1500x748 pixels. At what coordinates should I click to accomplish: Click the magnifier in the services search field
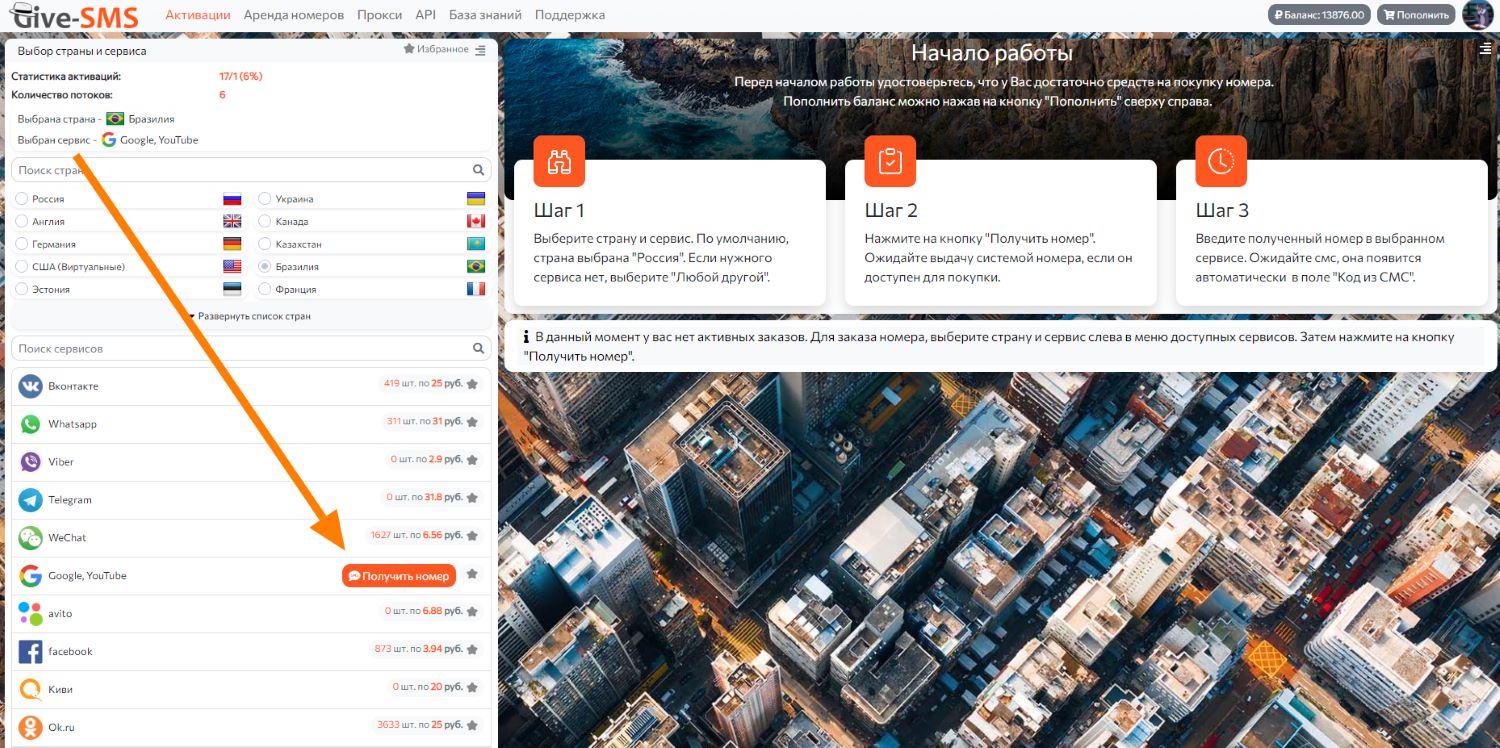click(x=478, y=349)
